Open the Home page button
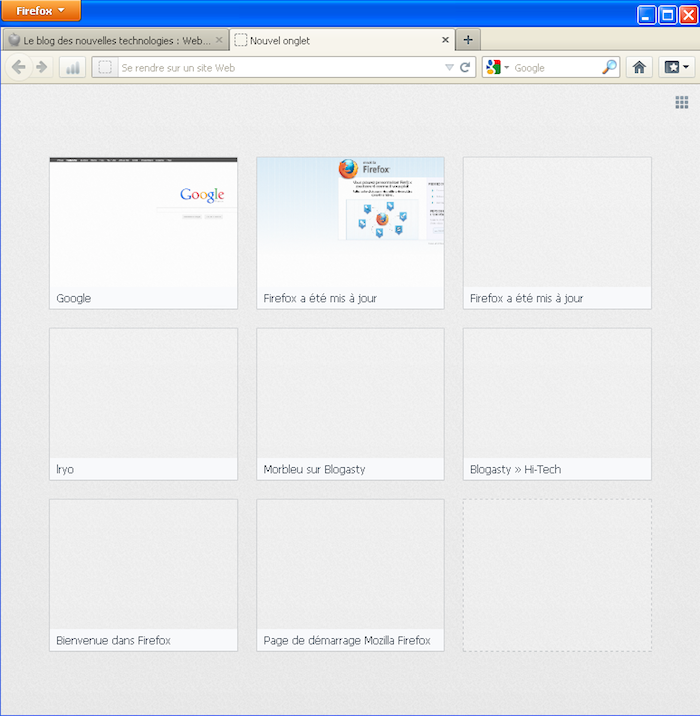Viewport: 700px width, 716px height. [x=639, y=67]
